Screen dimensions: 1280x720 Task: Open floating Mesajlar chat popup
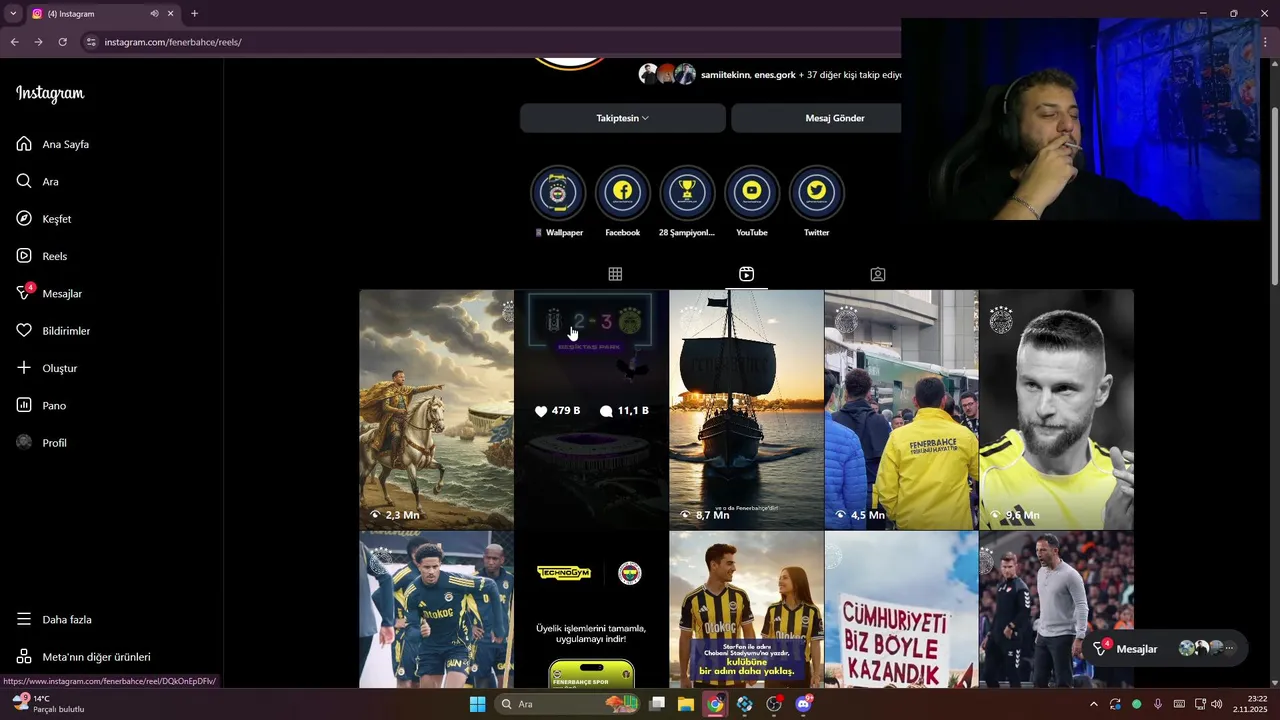[1165, 649]
